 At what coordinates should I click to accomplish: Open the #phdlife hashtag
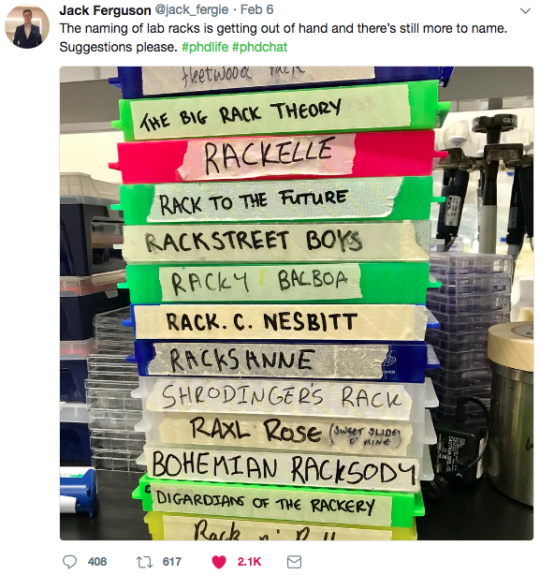point(205,47)
